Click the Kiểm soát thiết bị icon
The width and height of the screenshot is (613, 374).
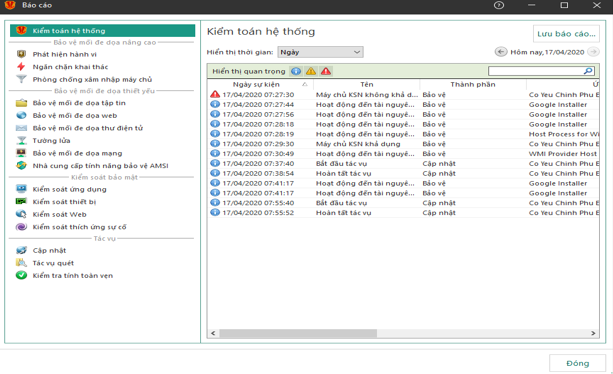tap(21, 201)
